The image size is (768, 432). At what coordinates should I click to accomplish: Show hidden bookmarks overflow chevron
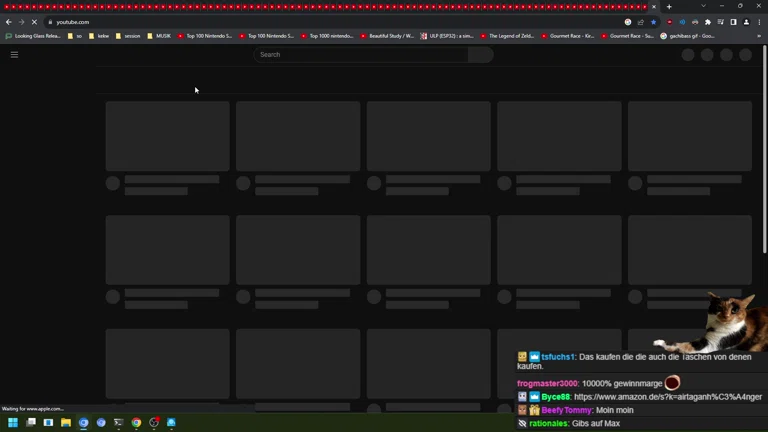759,36
